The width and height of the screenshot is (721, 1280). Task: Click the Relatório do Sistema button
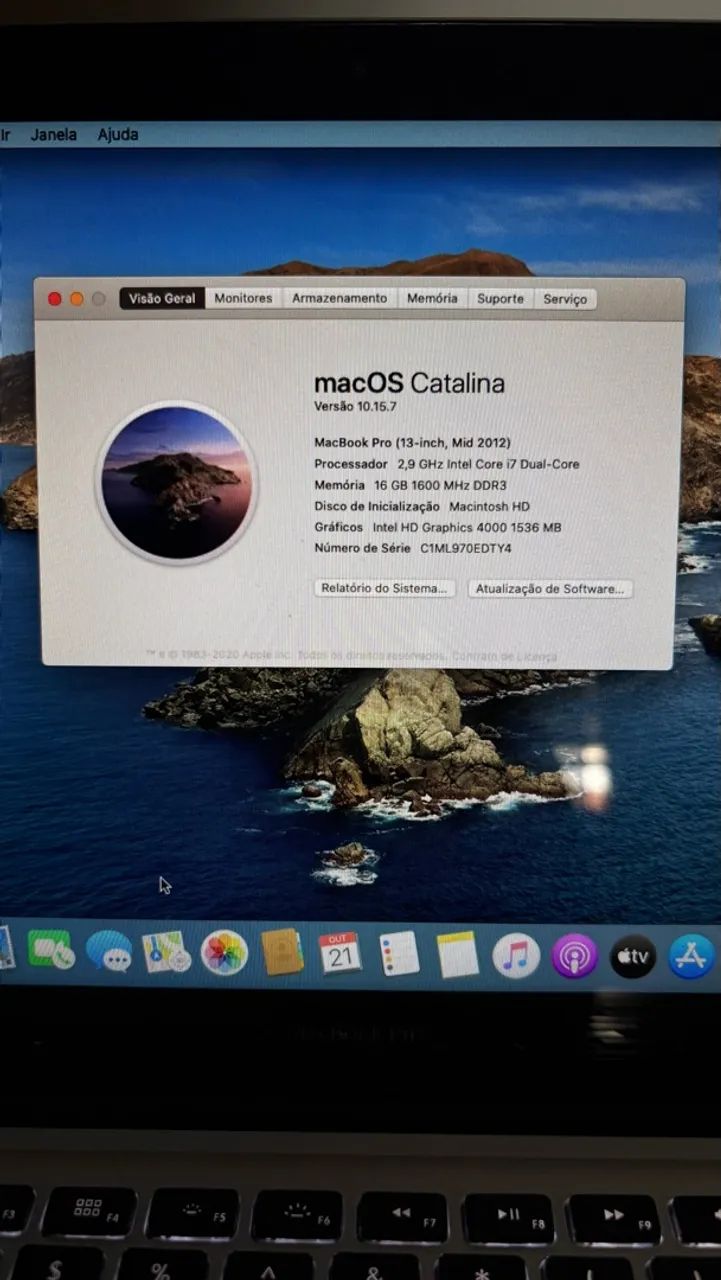385,588
